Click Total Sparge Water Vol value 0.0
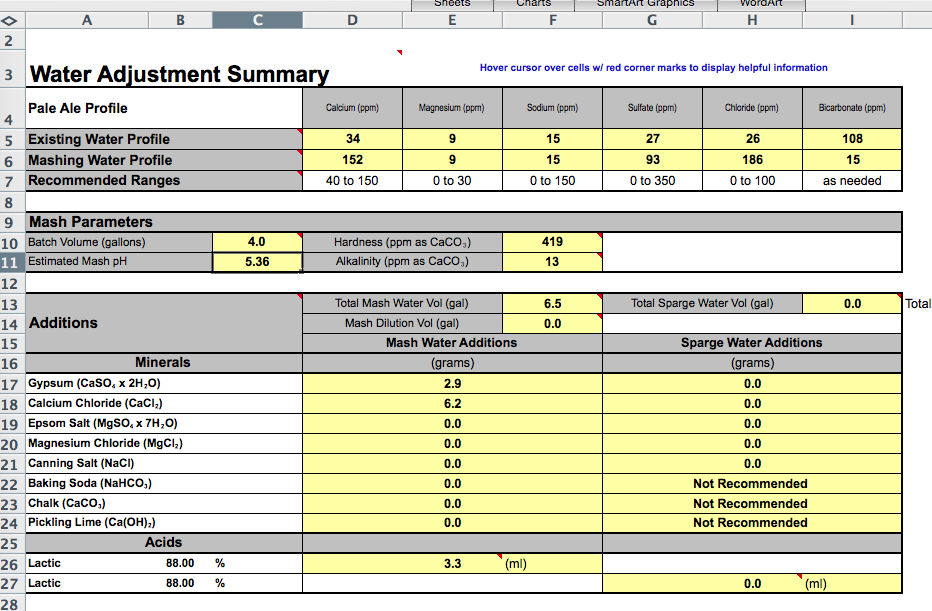This screenshot has width=932, height=611. point(852,304)
